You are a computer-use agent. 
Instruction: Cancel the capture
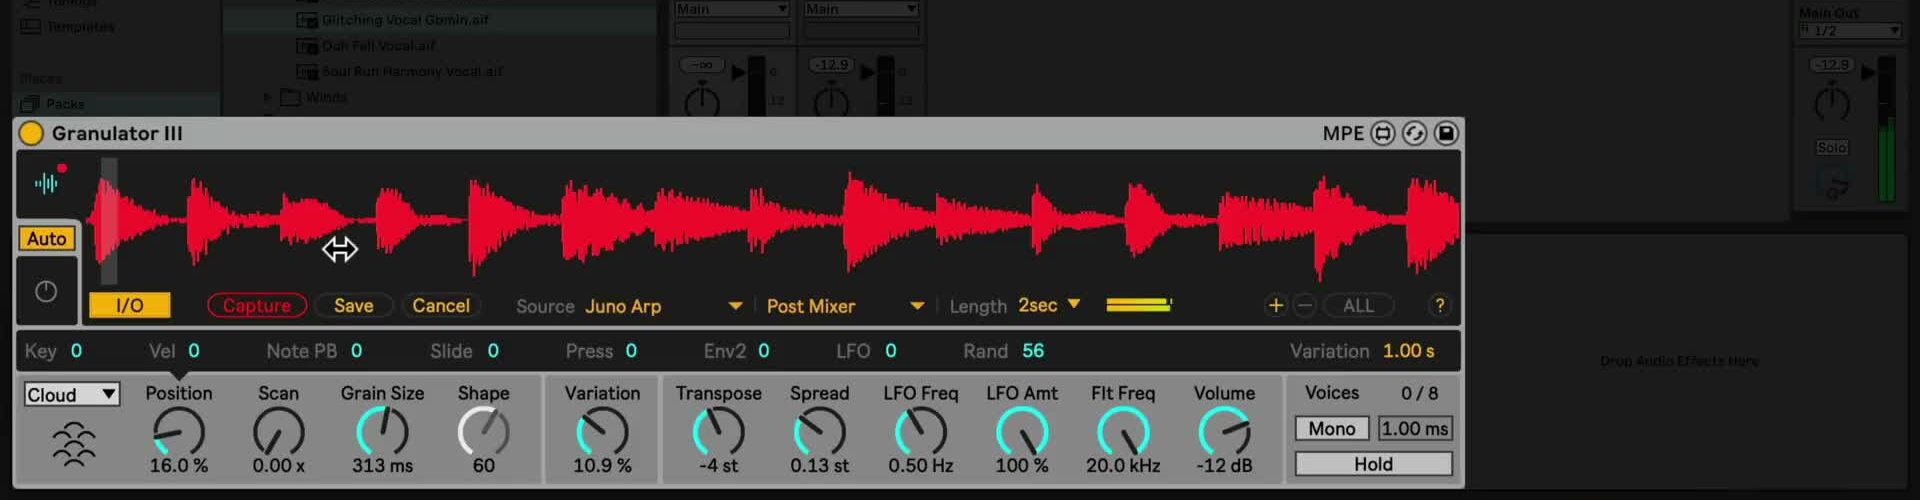[x=441, y=306]
